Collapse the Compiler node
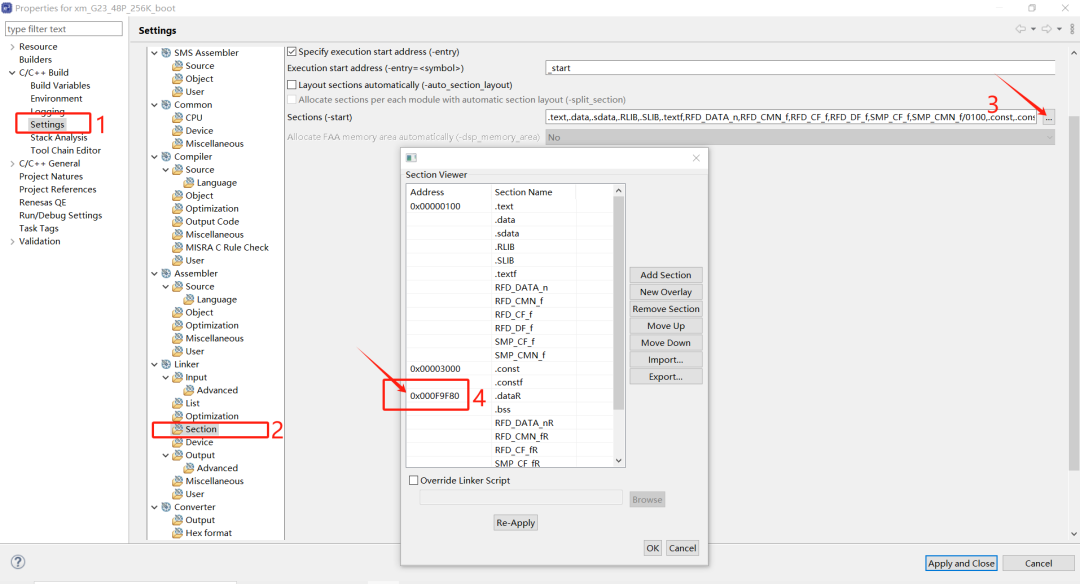Image resolution: width=1080 pixels, height=584 pixels. (154, 156)
